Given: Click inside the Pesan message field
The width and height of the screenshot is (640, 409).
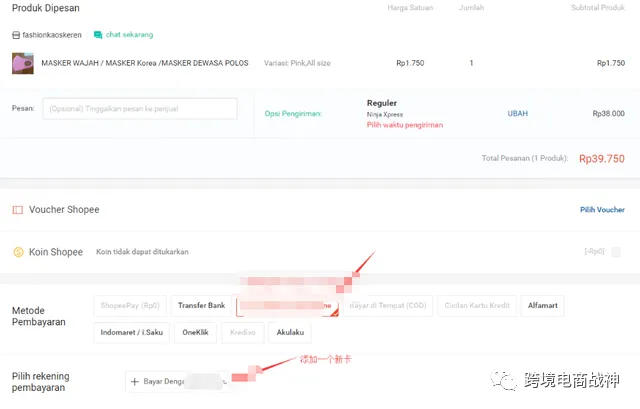Looking at the screenshot, I should point(140,109).
